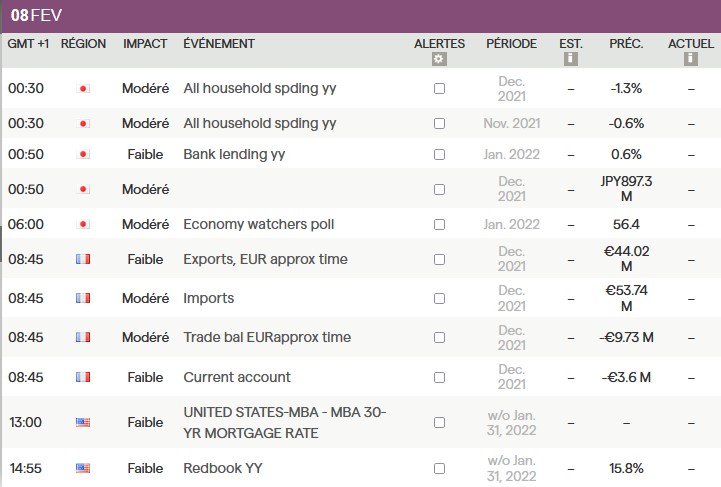Tick alert checkbox for Economy watchers poll
Viewport: 721px width, 487px height.
(439, 224)
